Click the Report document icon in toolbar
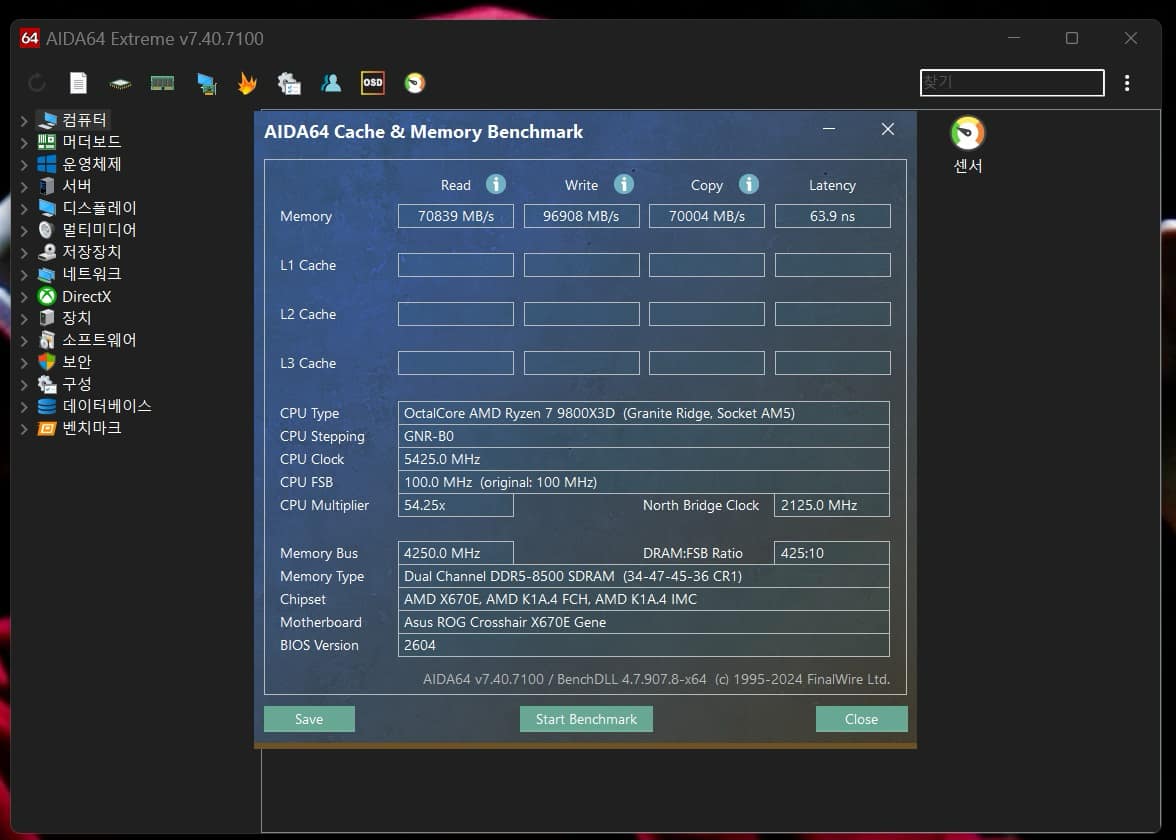Image resolution: width=1176 pixels, height=840 pixels. (78, 83)
